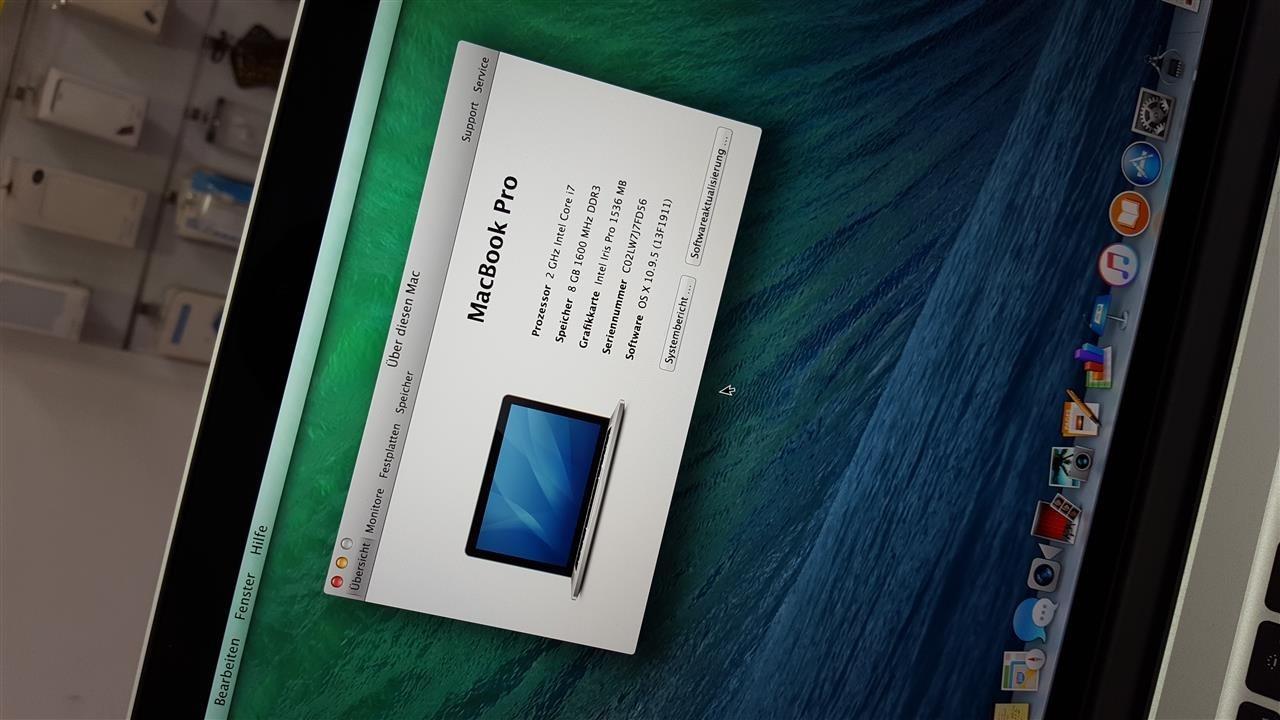This screenshot has width=1280, height=720.
Task: Click the MacBook Pro heading
Action: 493,249
